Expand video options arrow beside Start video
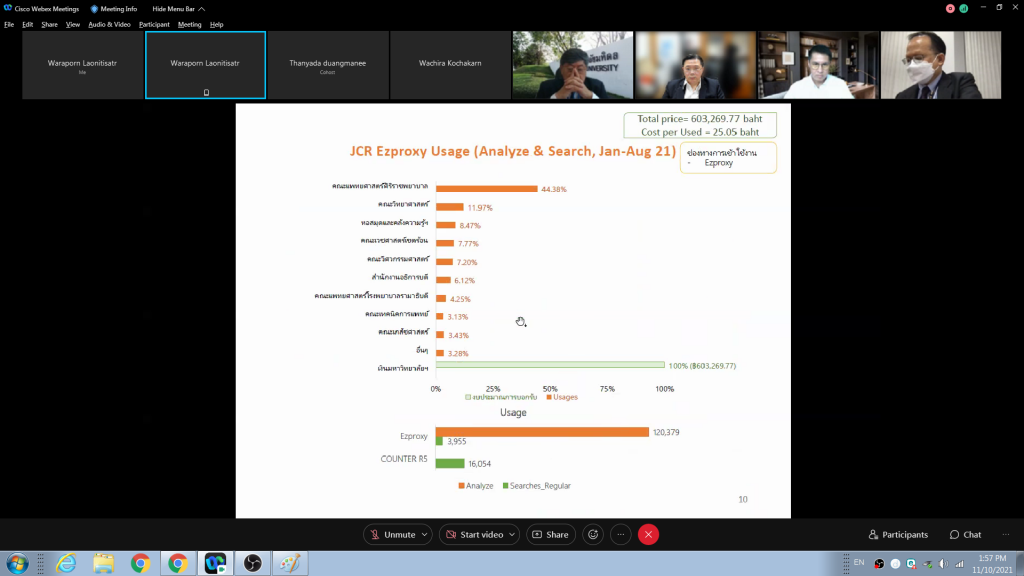Screen dimensions: 1024x576 tap(512, 535)
